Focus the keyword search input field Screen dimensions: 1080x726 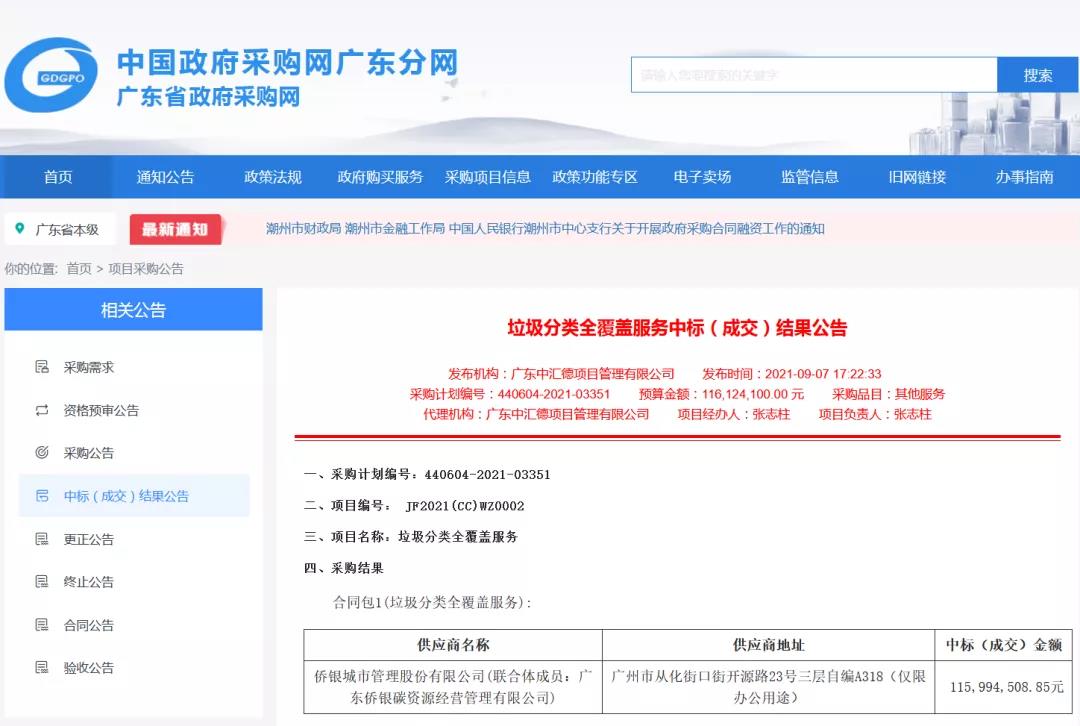[x=814, y=75]
